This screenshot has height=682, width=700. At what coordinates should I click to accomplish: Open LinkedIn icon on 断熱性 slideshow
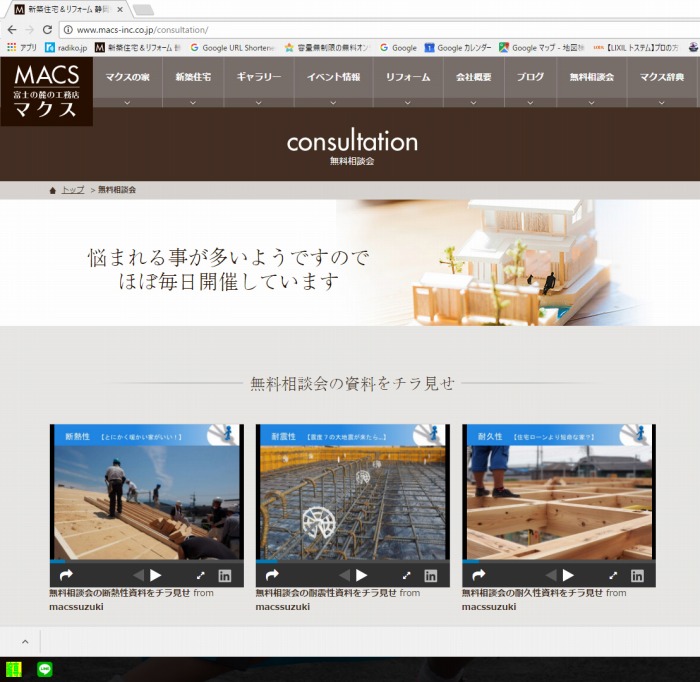(225, 576)
